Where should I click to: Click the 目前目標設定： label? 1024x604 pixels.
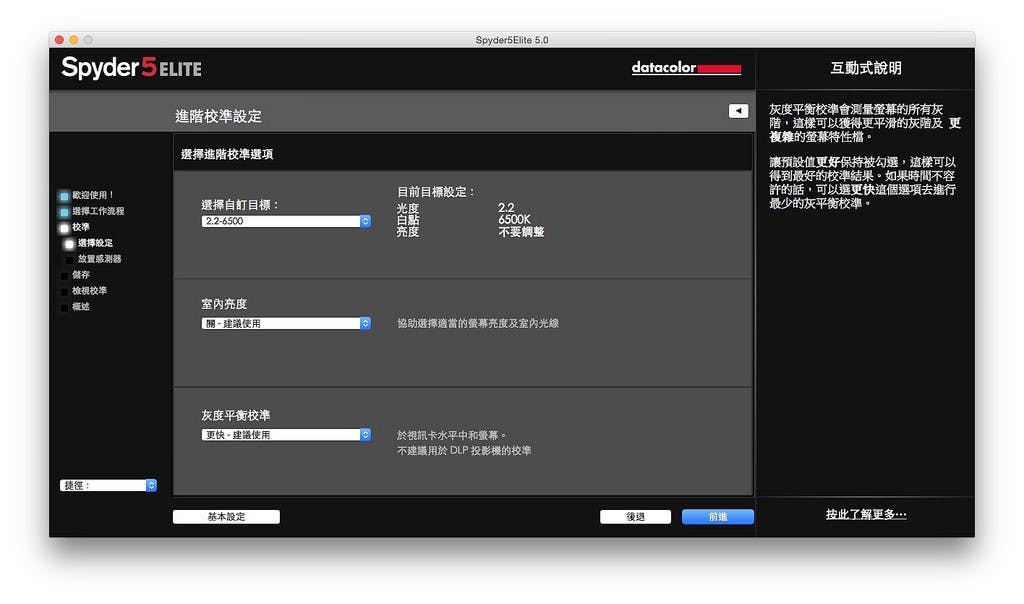tap(436, 192)
